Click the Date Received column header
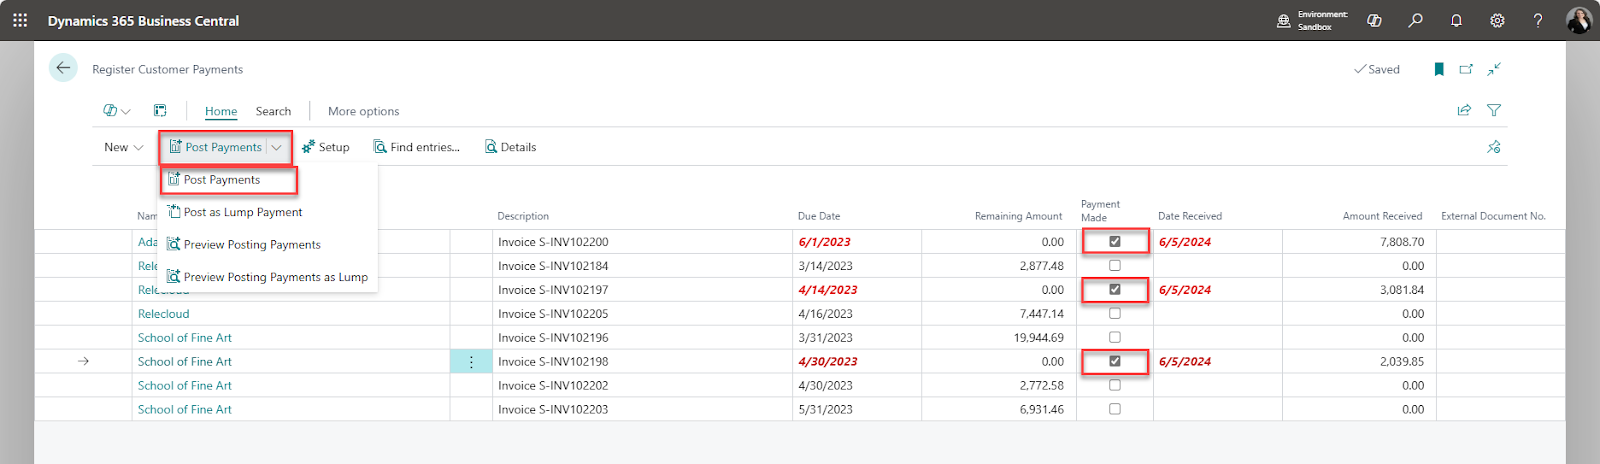 point(1190,216)
